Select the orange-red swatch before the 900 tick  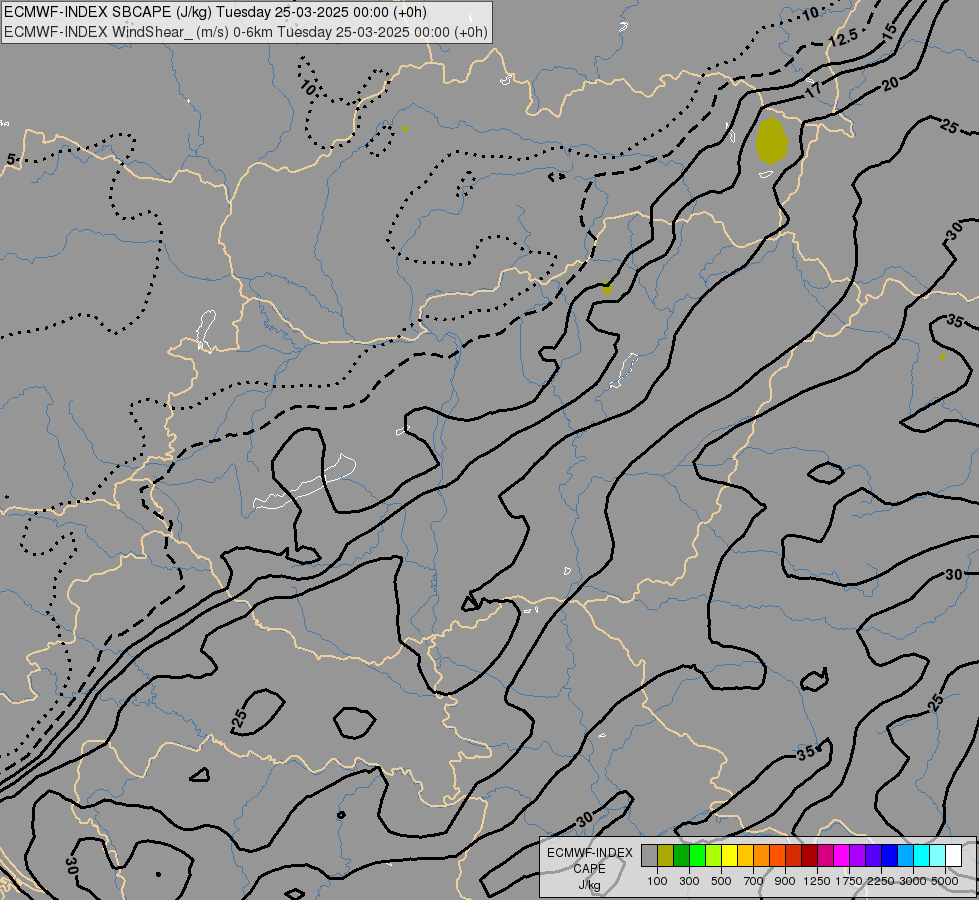(777, 856)
